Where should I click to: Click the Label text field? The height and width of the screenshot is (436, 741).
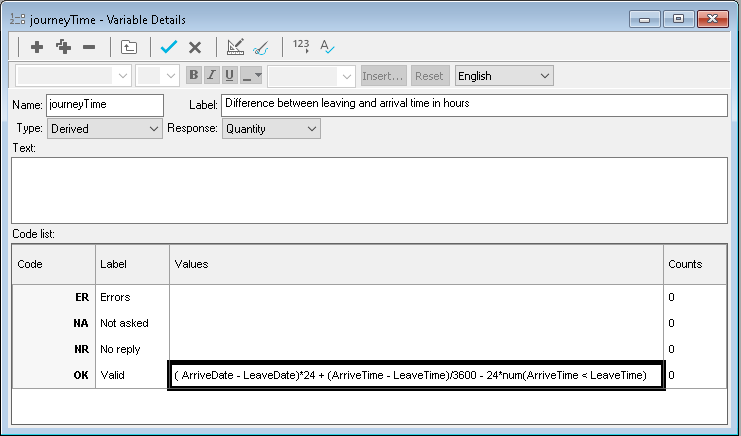tap(473, 104)
